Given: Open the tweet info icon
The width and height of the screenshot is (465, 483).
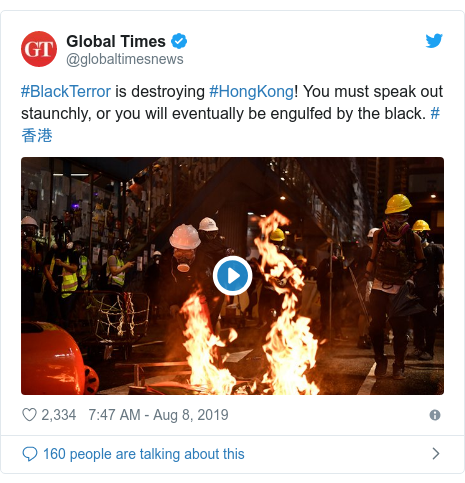Looking at the screenshot, I should (x=435, y=415).
